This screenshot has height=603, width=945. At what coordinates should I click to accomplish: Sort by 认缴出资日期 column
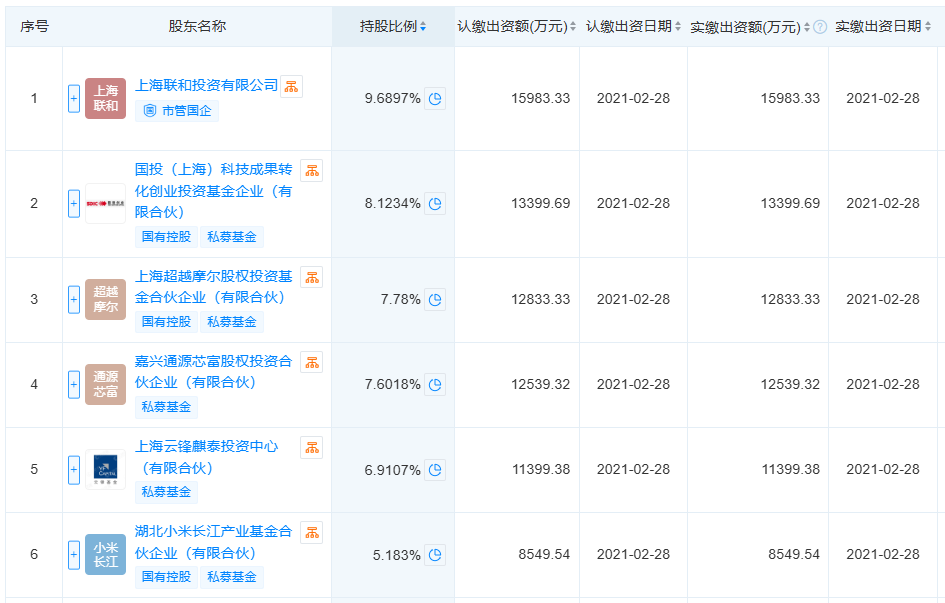(x=677, y=27)
